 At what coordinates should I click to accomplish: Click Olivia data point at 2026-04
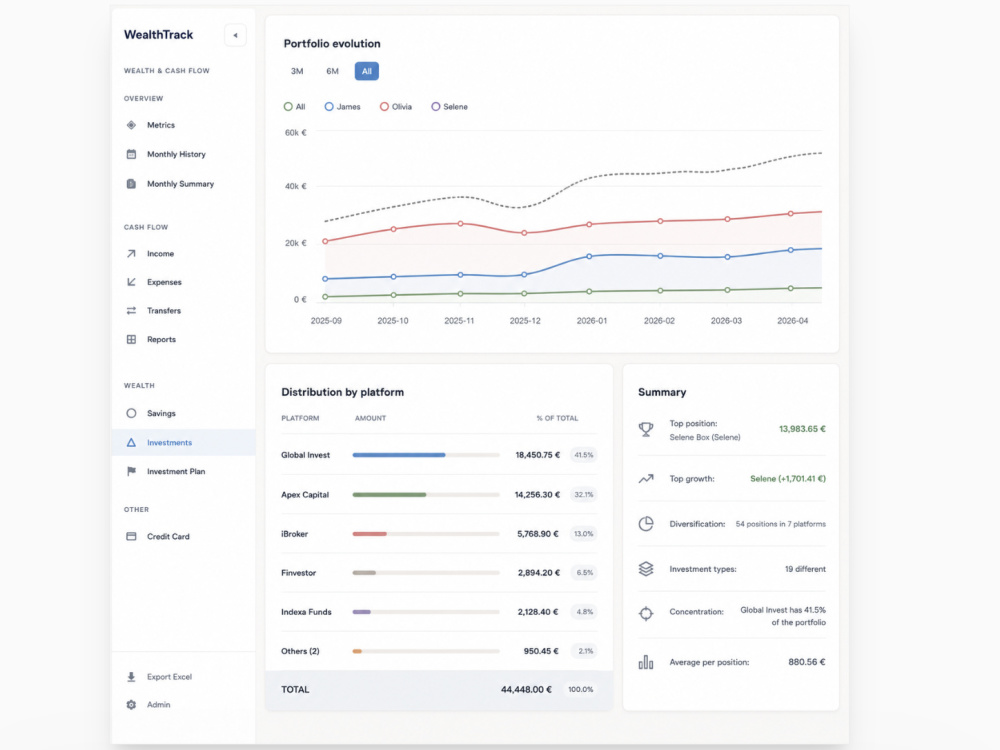tap(791, 214)
